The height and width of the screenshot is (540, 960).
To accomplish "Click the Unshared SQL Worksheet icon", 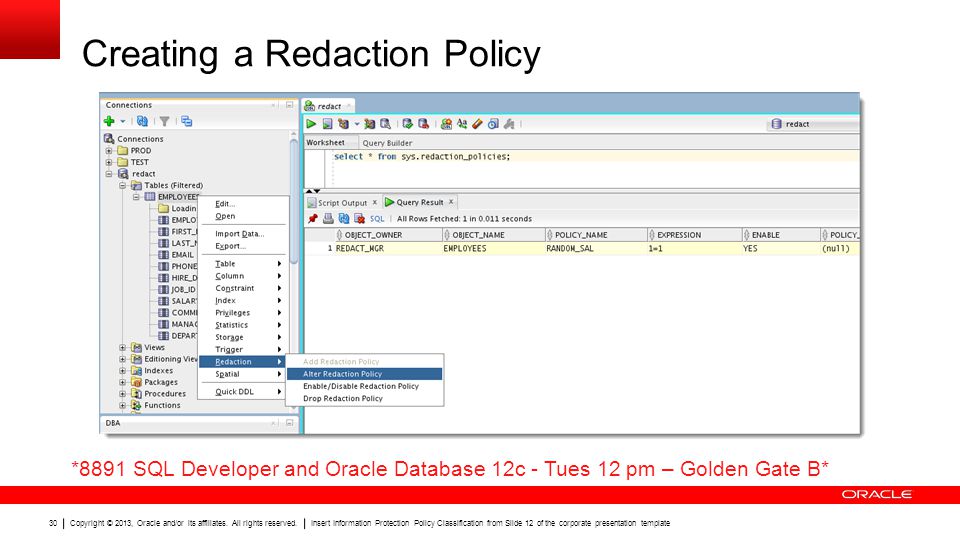I will 446,124.
